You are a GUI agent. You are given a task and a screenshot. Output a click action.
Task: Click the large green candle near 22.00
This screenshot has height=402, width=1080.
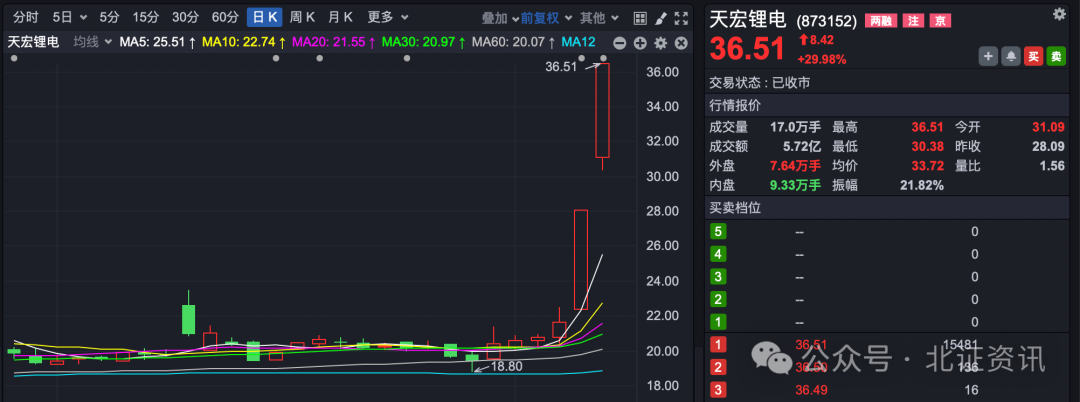(x=188, y=319)
